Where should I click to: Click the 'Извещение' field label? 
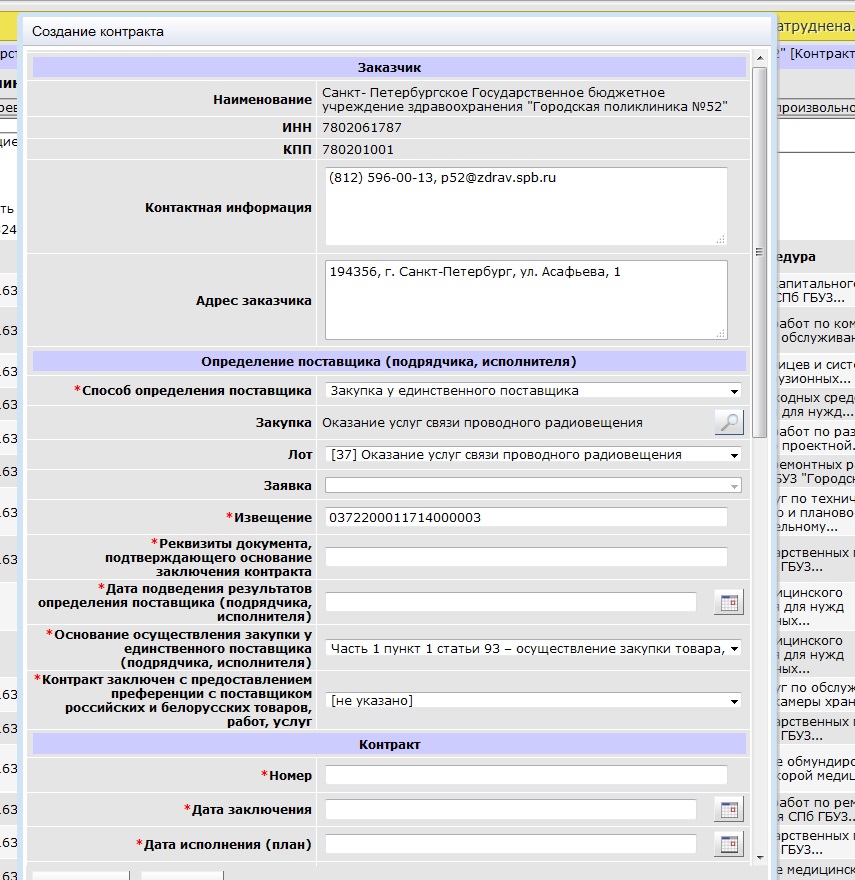[x=273, y=517]
